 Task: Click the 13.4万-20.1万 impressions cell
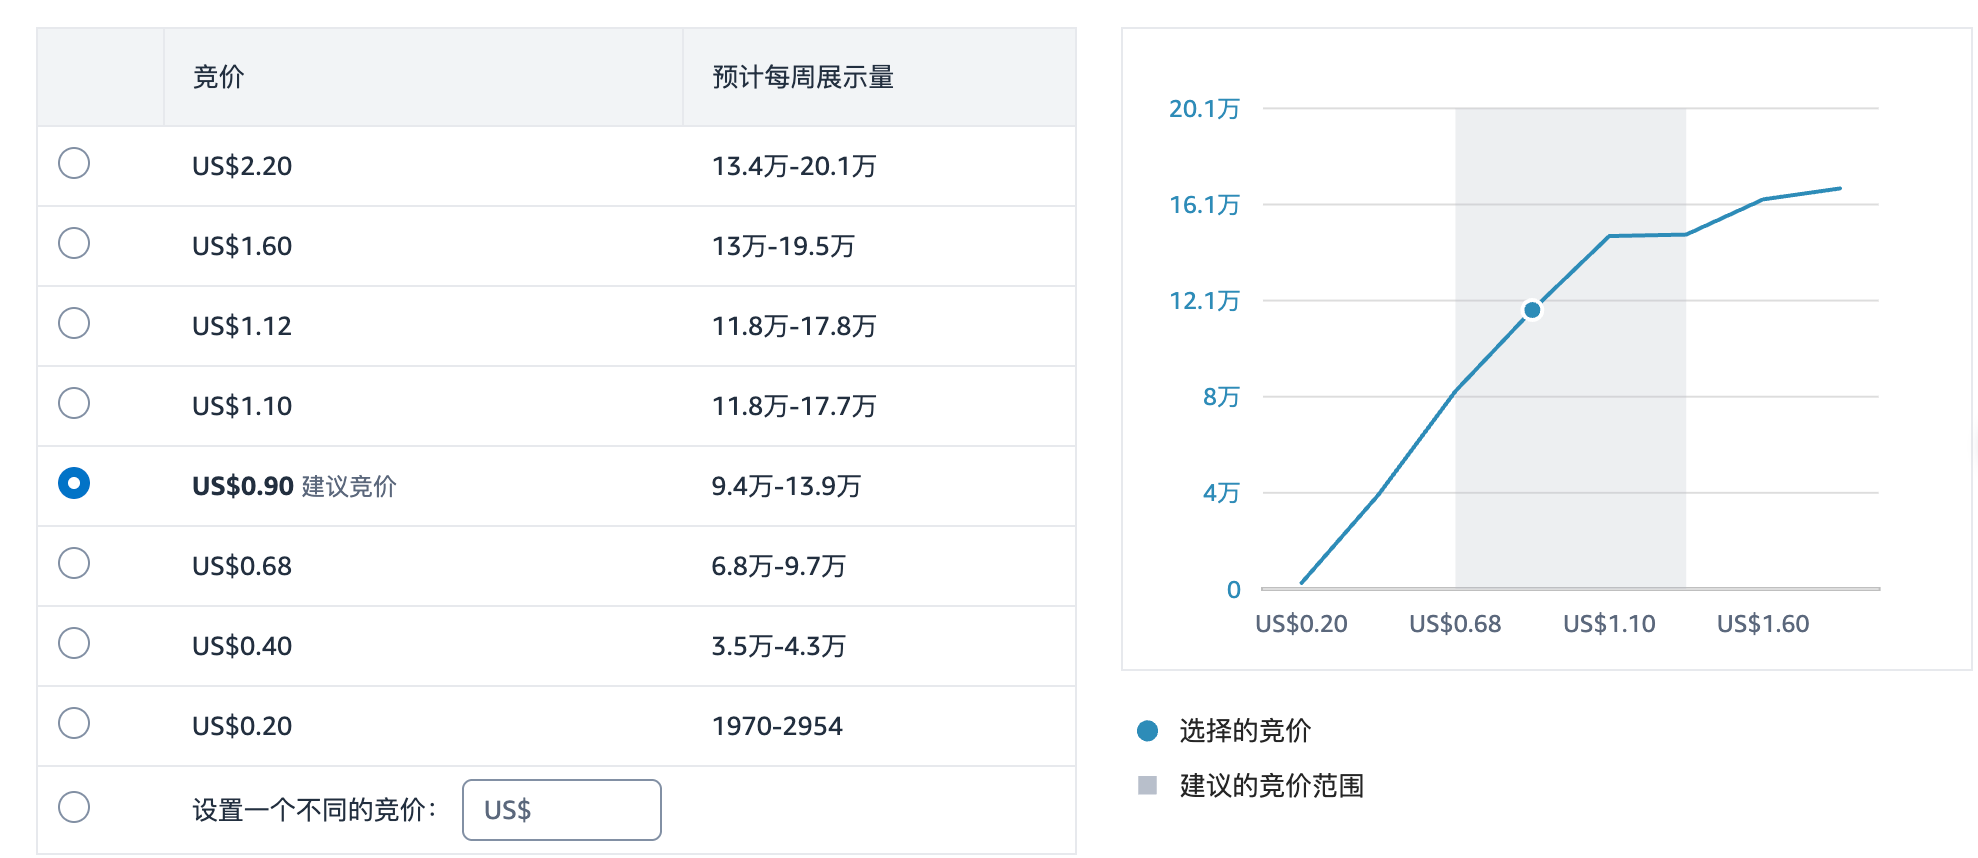click(793, 166)
